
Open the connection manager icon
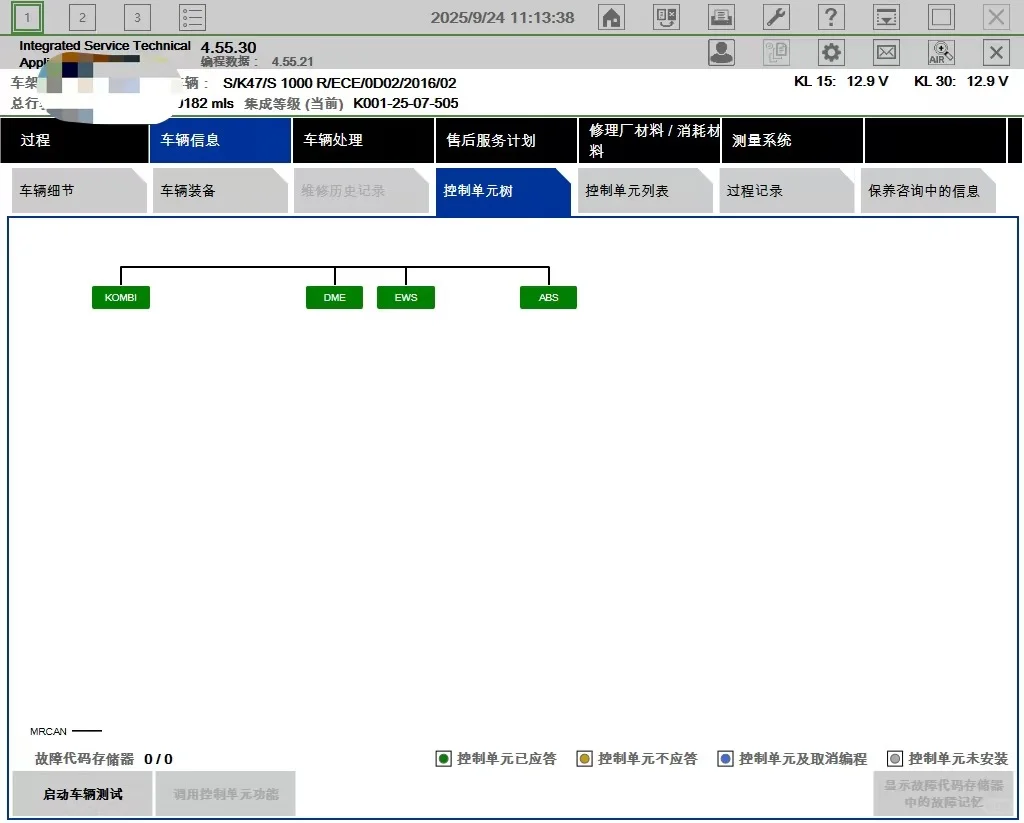[x=666, y=18]
